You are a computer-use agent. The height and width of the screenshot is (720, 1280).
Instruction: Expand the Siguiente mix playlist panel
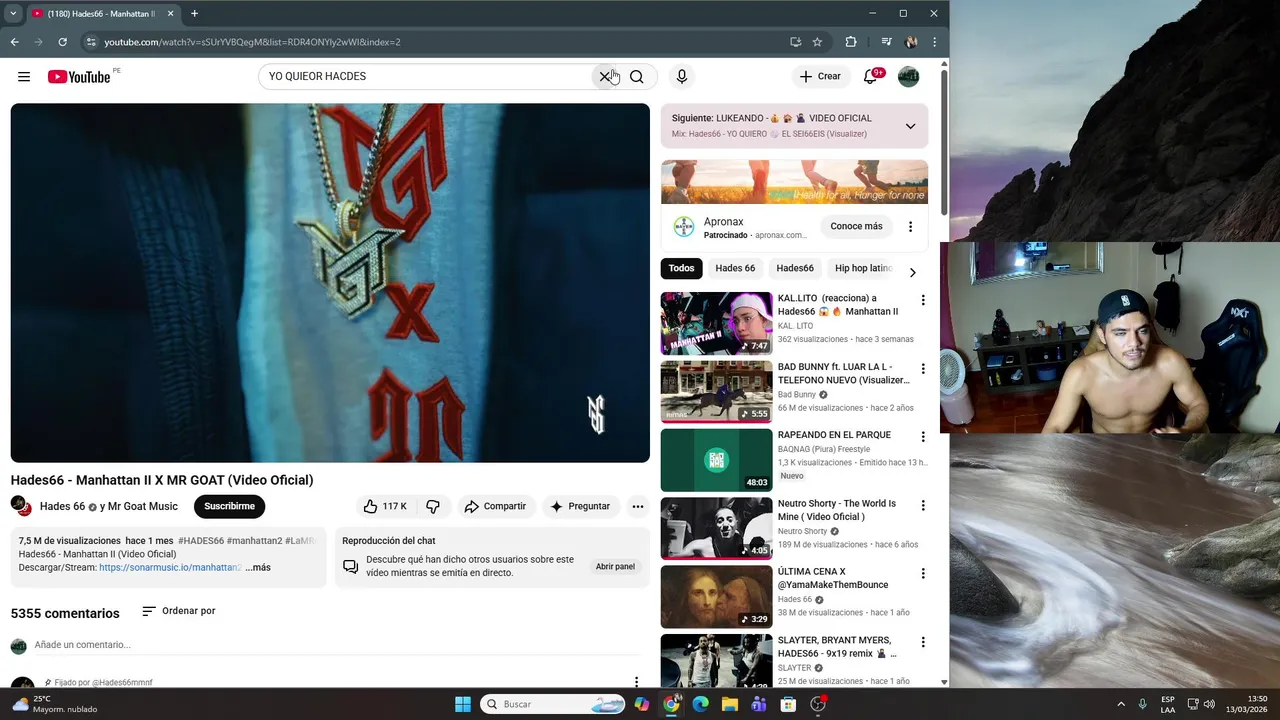tap(910, 126)
